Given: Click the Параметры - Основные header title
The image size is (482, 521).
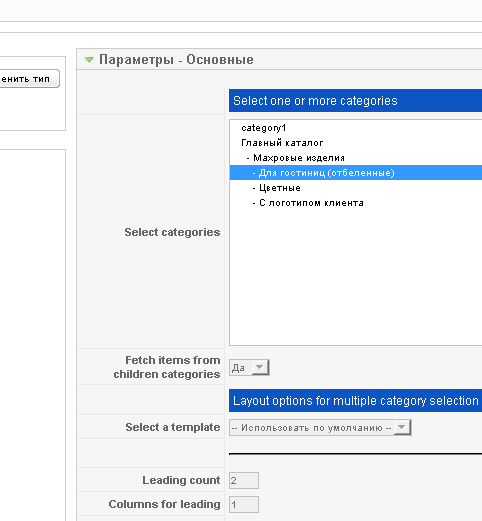Looking at the screenshot, I should 176,60.
